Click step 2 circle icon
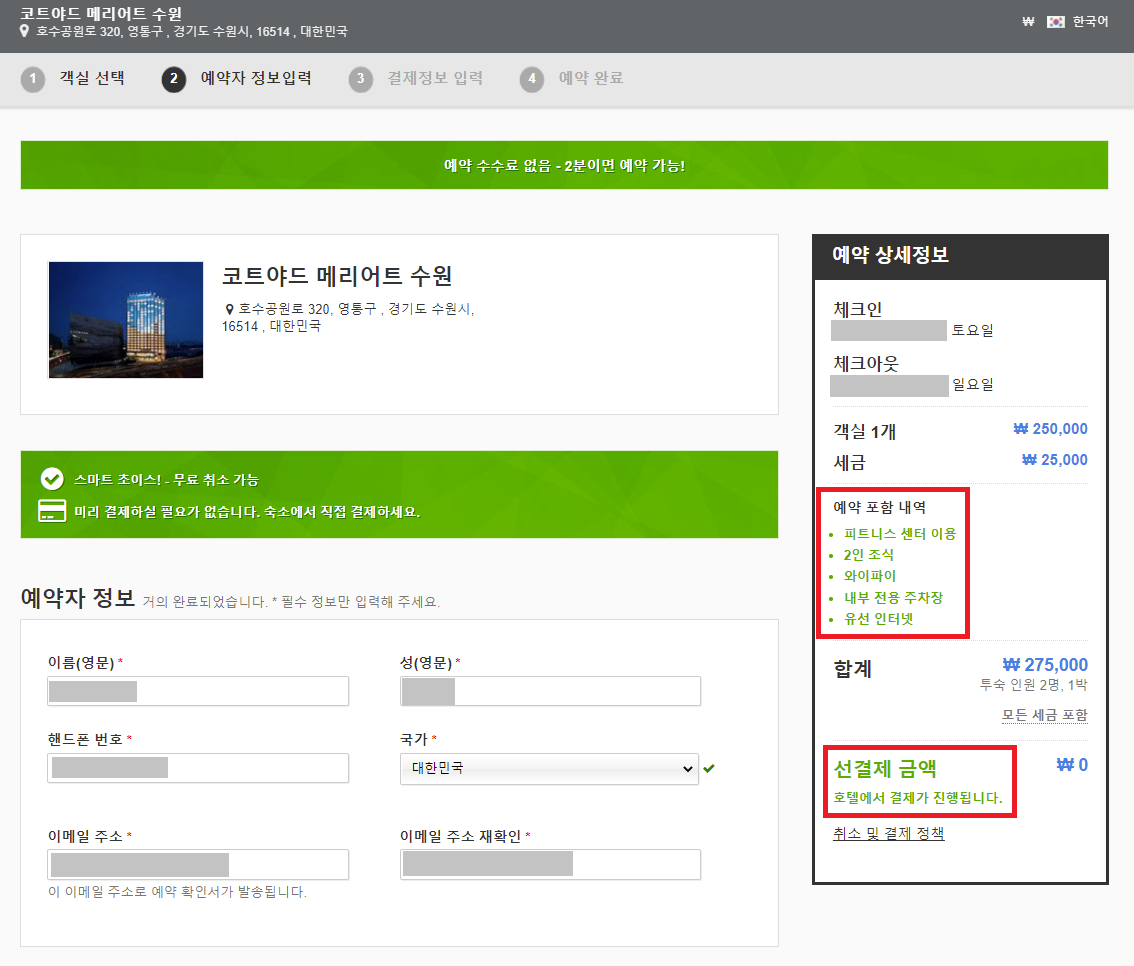The height and width of the screenshot is (966, 1134). click(x=174, y=79)
